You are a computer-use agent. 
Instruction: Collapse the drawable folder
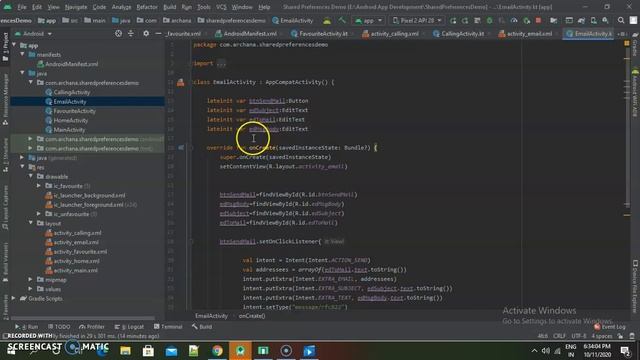[31, 176]
